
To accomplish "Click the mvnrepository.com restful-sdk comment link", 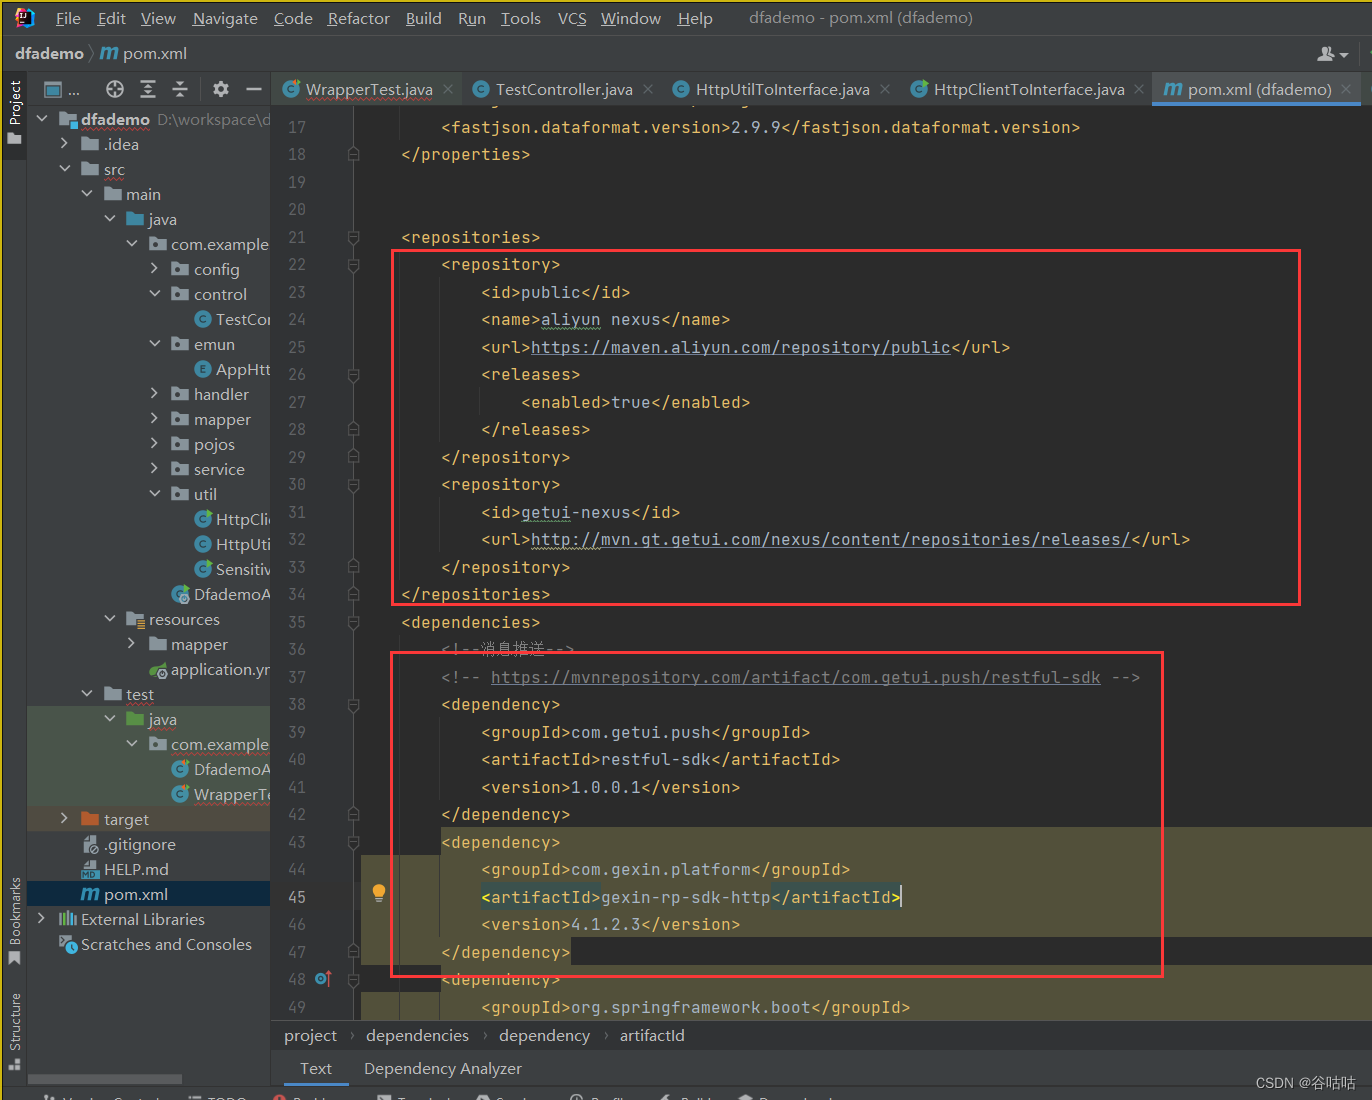I will [x=795, y=678].
